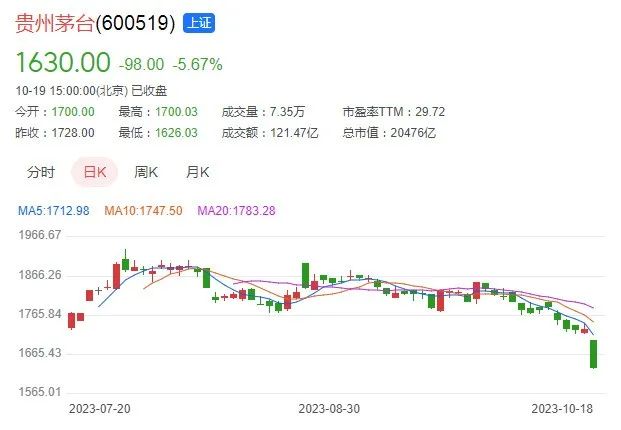
Task: Click the y-axis label 1765.84
Action: [40, 314]
